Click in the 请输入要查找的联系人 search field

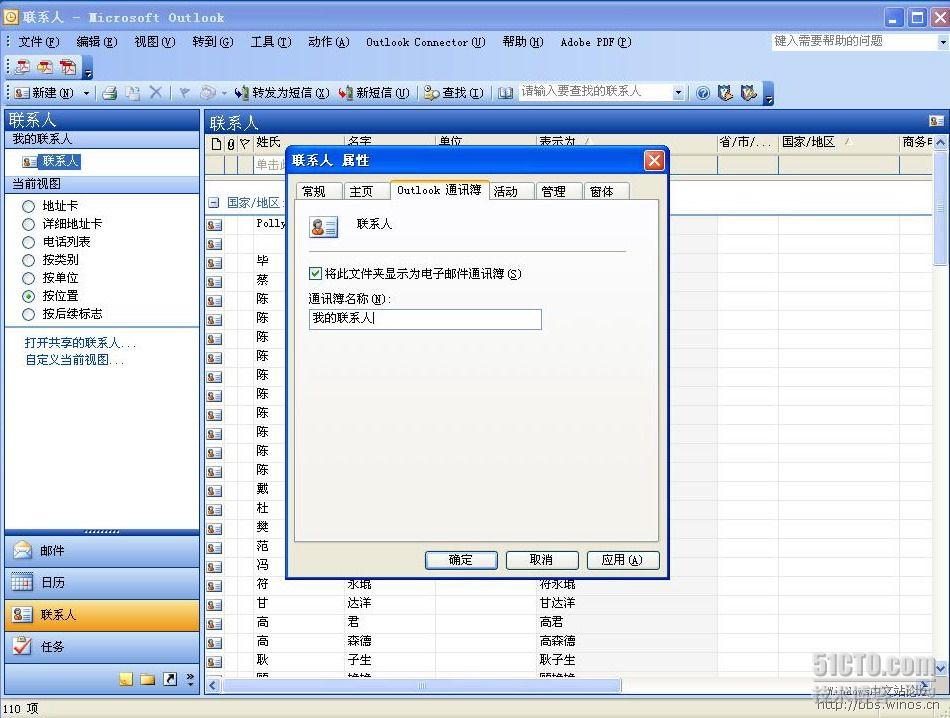(x=596, y=92)
